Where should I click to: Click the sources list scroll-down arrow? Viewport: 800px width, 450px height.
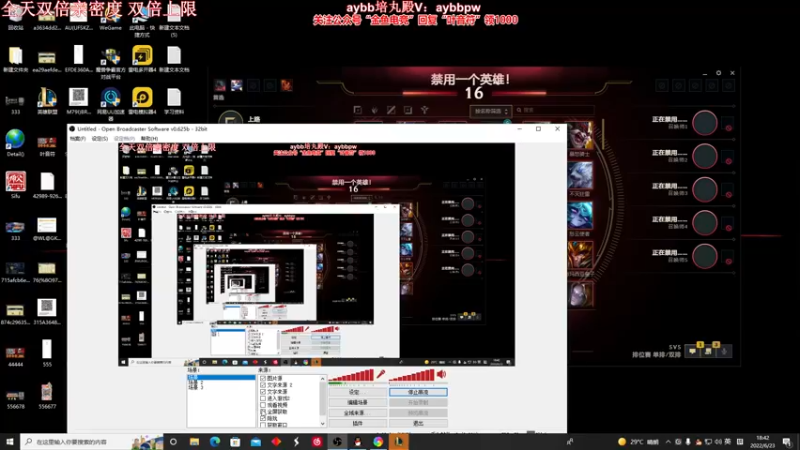[322, 423]
